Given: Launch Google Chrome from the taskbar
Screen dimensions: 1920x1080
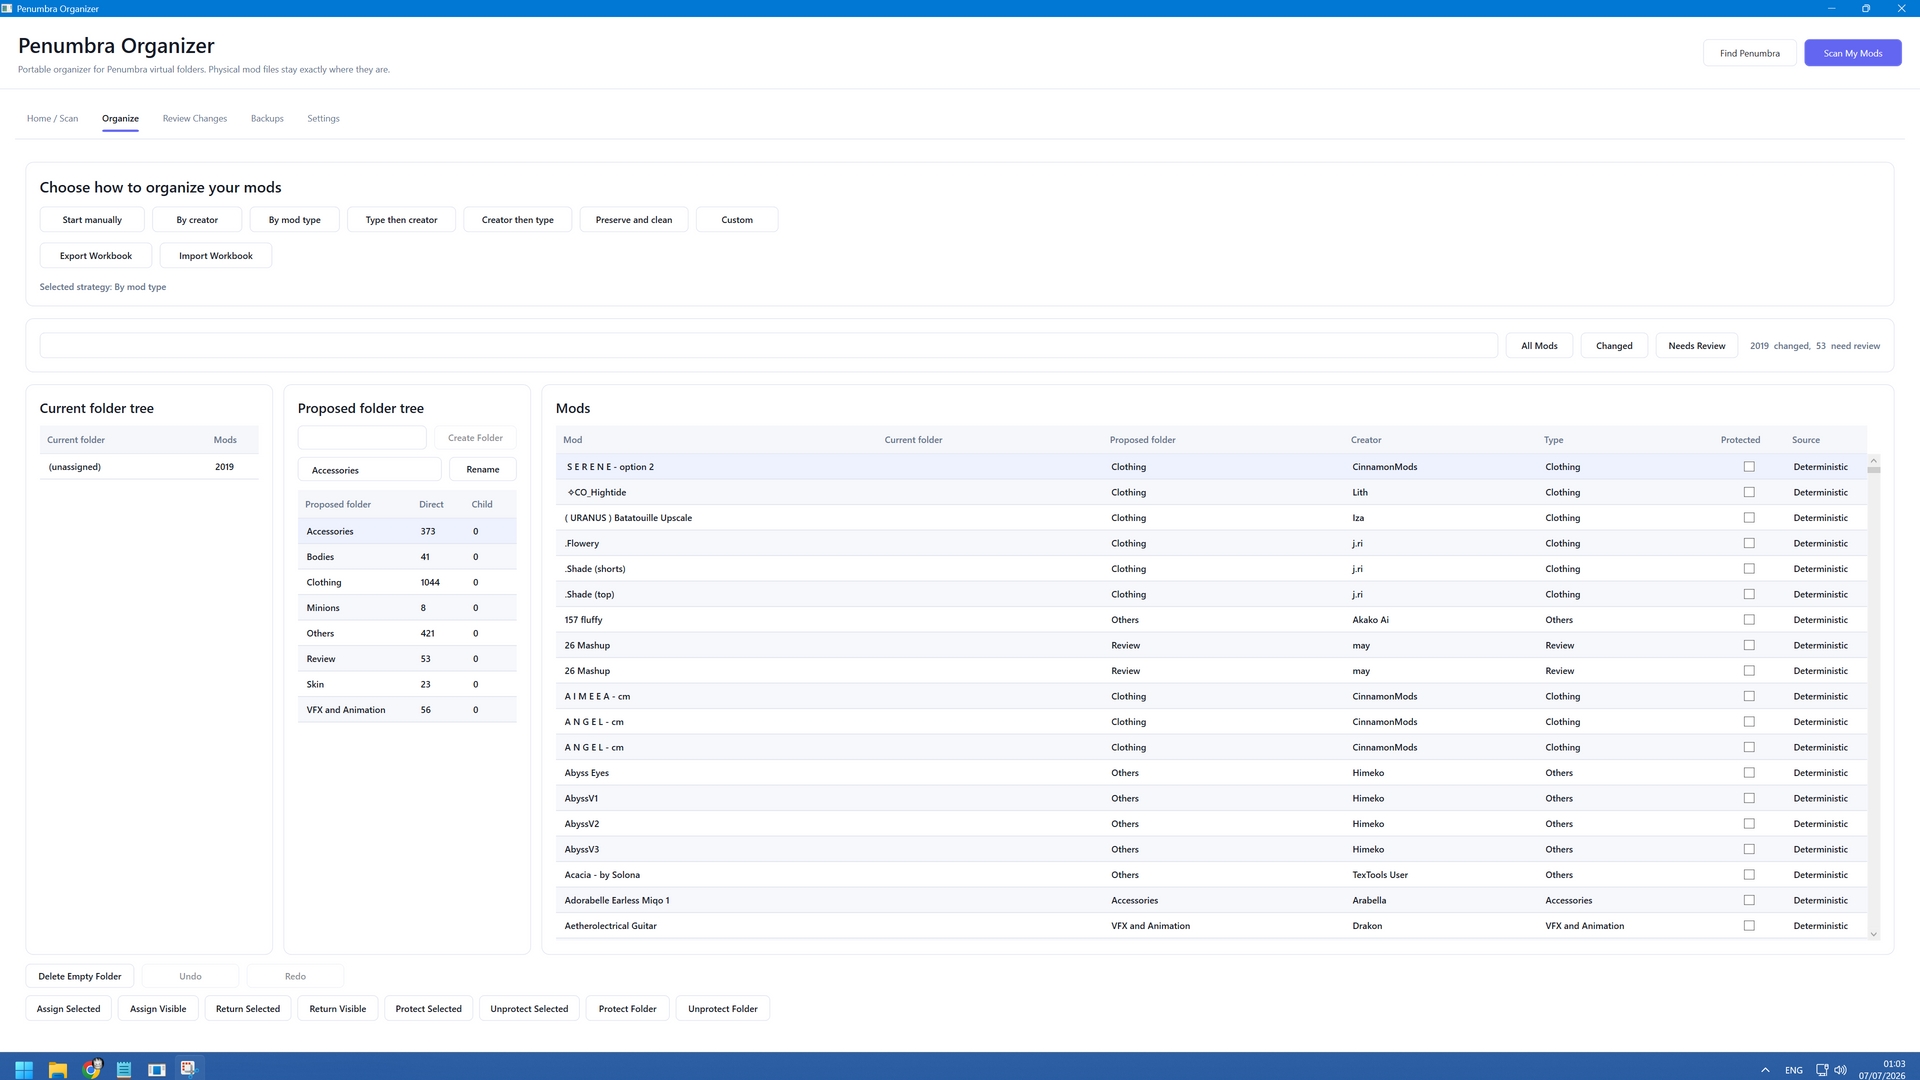Looking at the screenshot, I should (91, 1069).
